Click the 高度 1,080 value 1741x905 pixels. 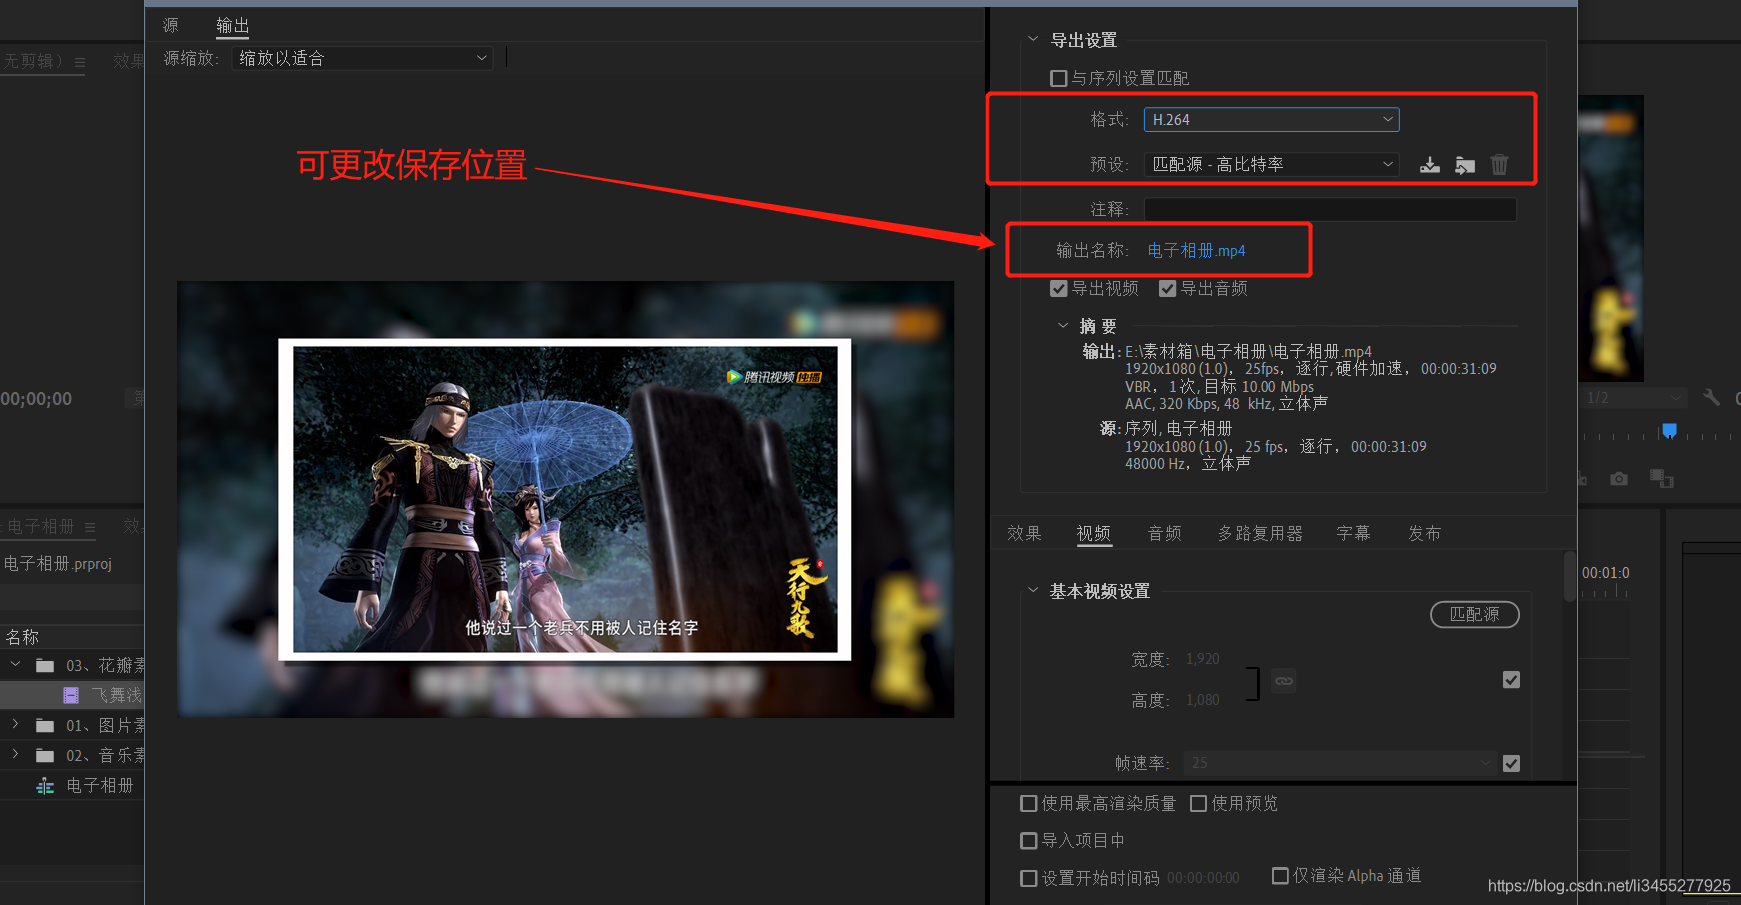click(x=1203, y=700)
